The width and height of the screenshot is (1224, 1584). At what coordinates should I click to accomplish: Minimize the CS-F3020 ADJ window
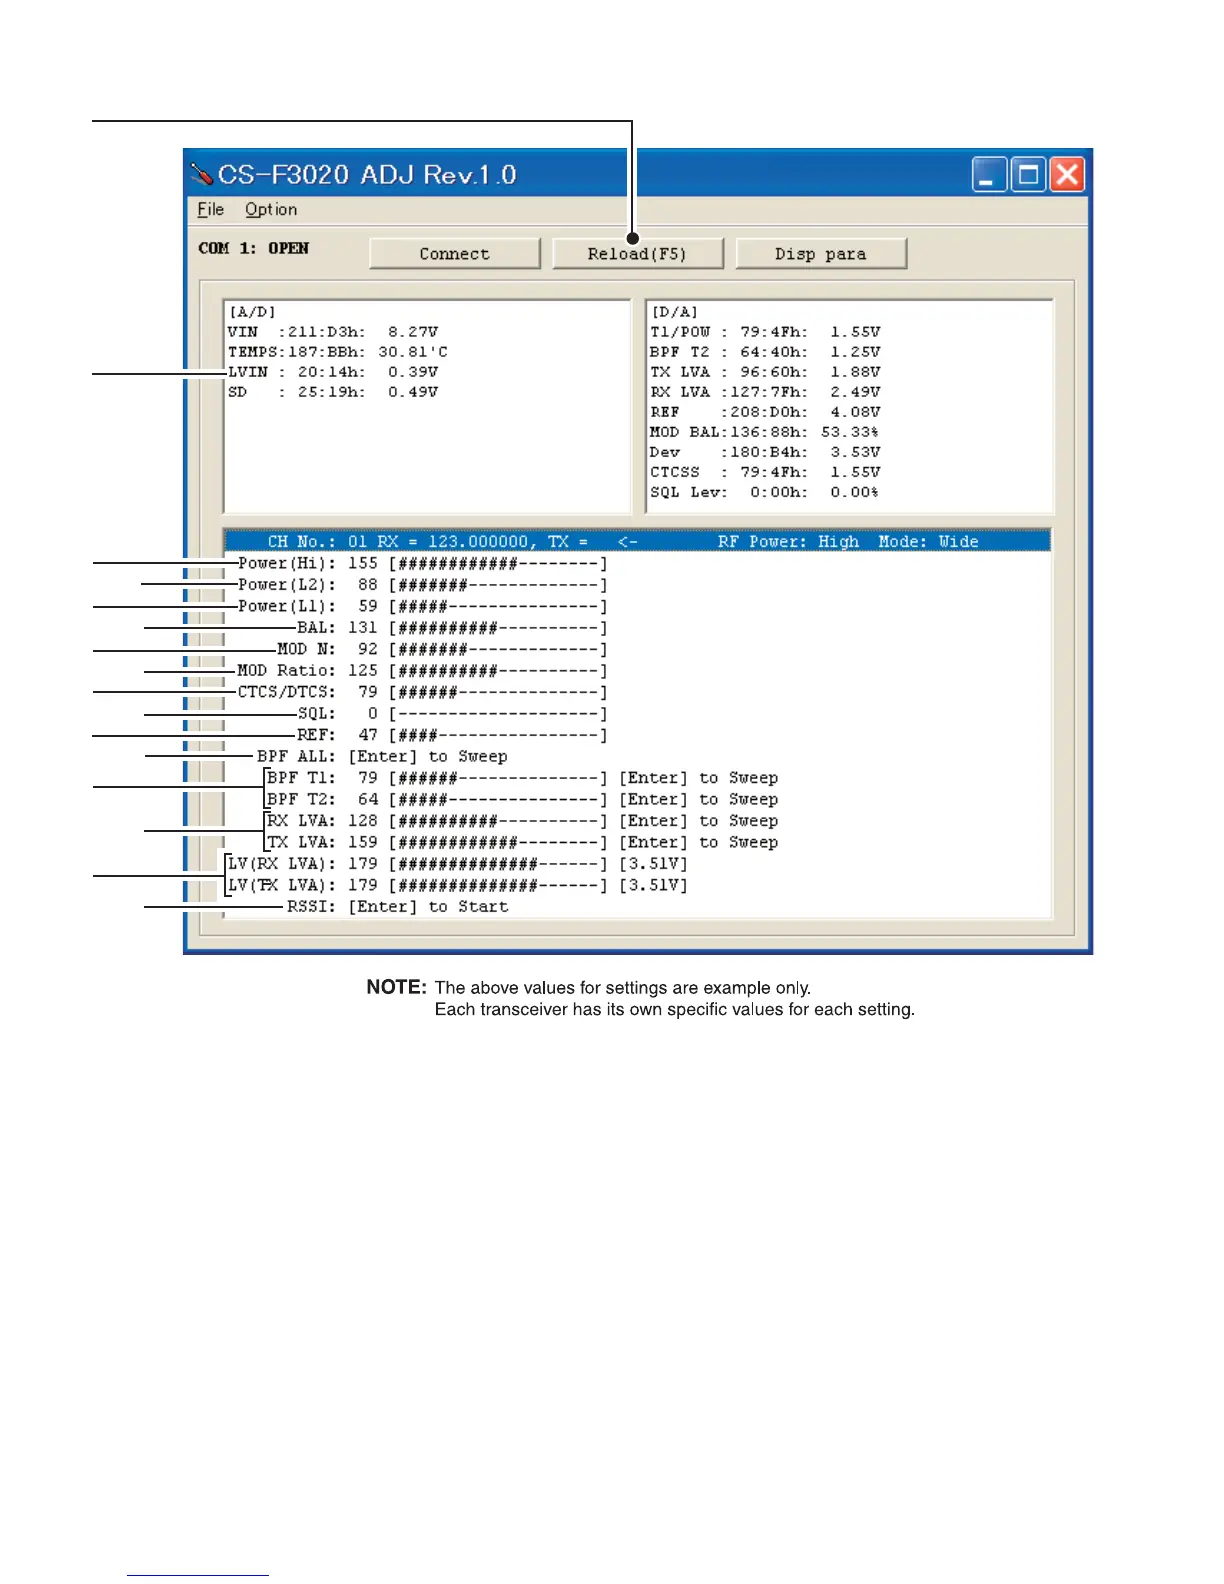pyautogui.click(x=988, y=175)
